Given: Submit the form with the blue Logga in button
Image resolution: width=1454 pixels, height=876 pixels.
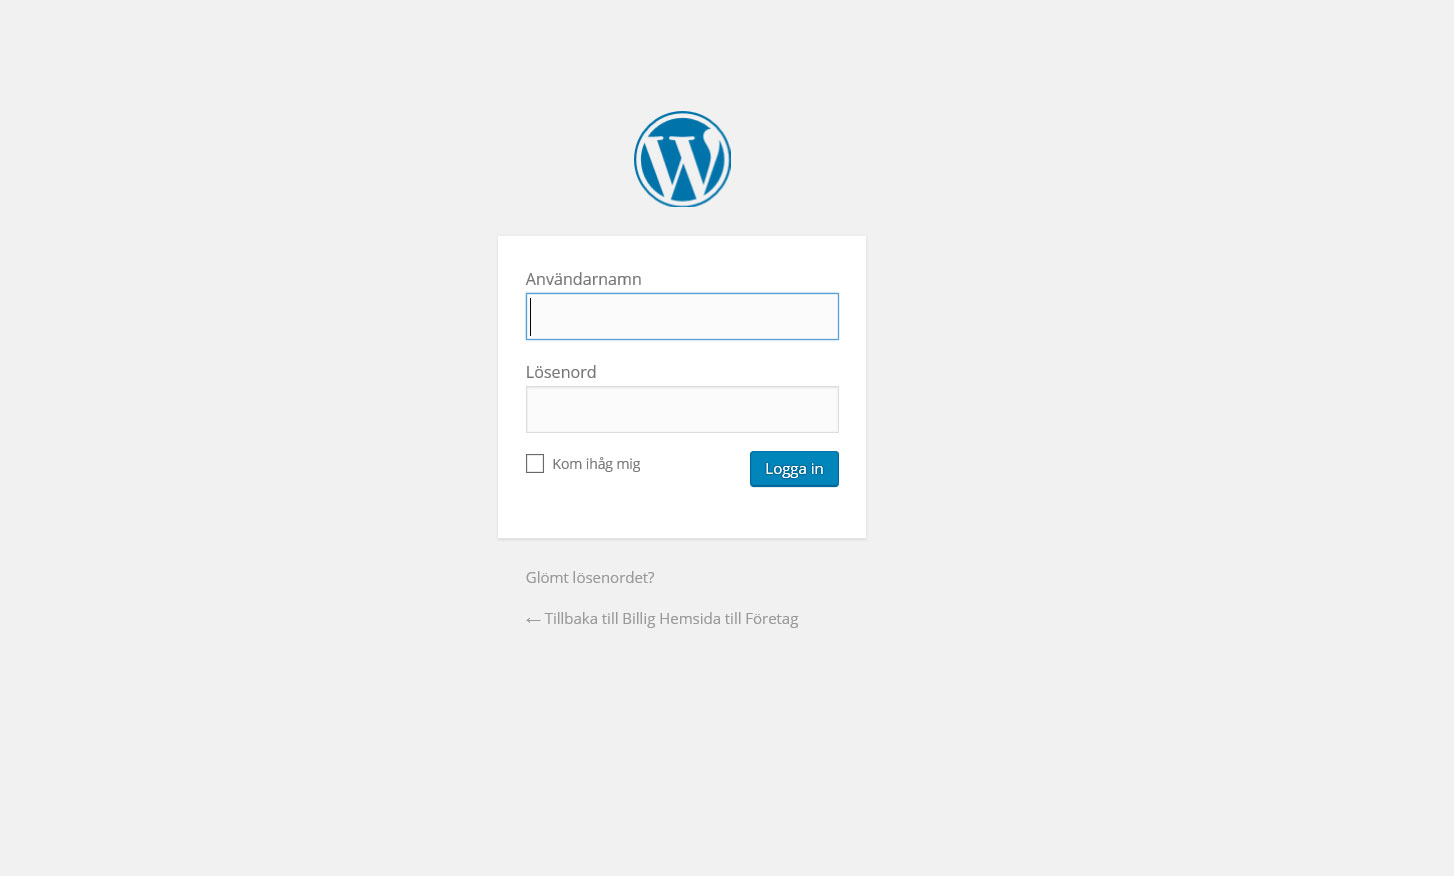Looking at the screenshot, I should 794,469.
